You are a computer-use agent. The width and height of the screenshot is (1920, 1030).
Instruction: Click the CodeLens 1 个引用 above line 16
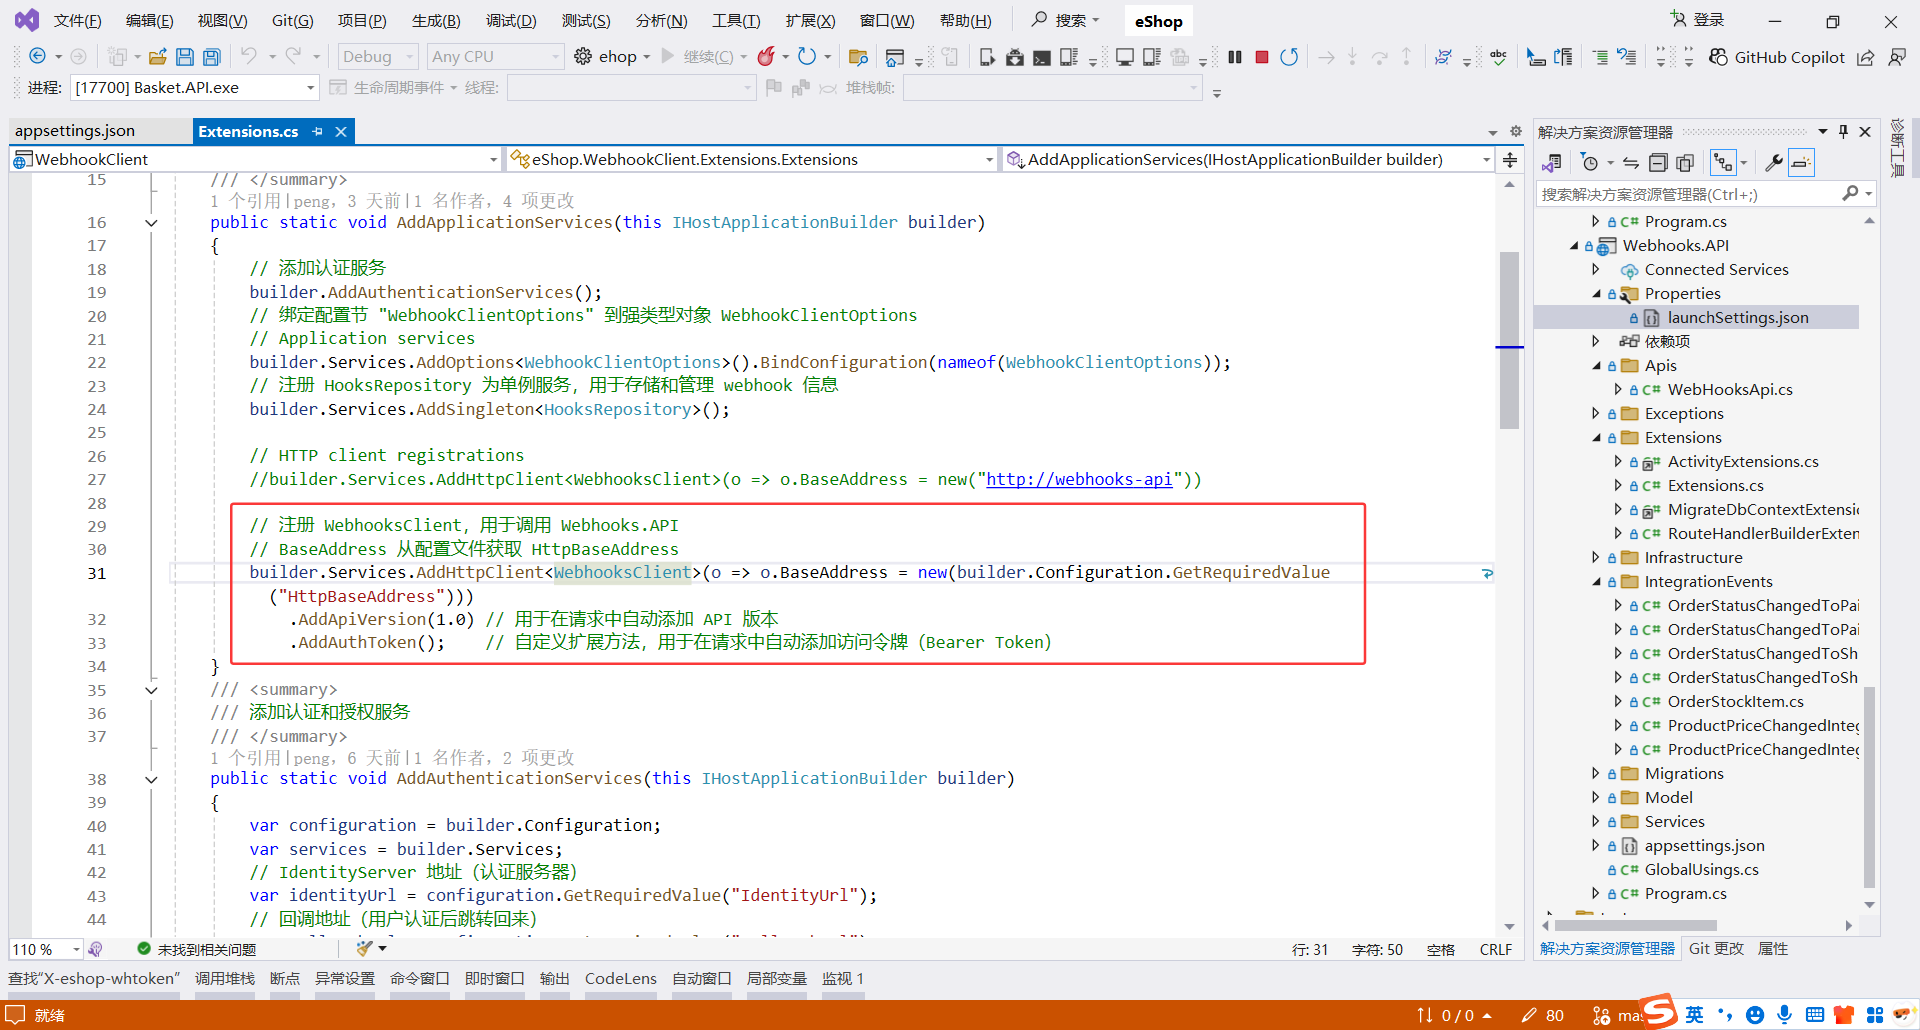245,201
